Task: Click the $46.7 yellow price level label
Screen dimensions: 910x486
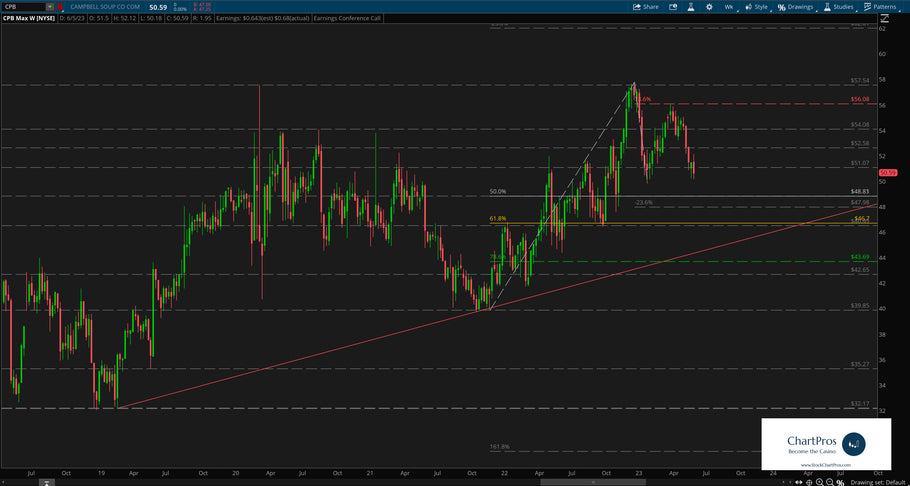Action: pos(861,218)
